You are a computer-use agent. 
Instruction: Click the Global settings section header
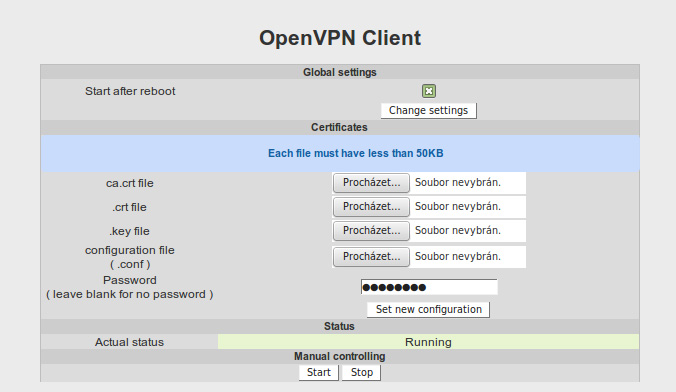click(x=340, y=72)
